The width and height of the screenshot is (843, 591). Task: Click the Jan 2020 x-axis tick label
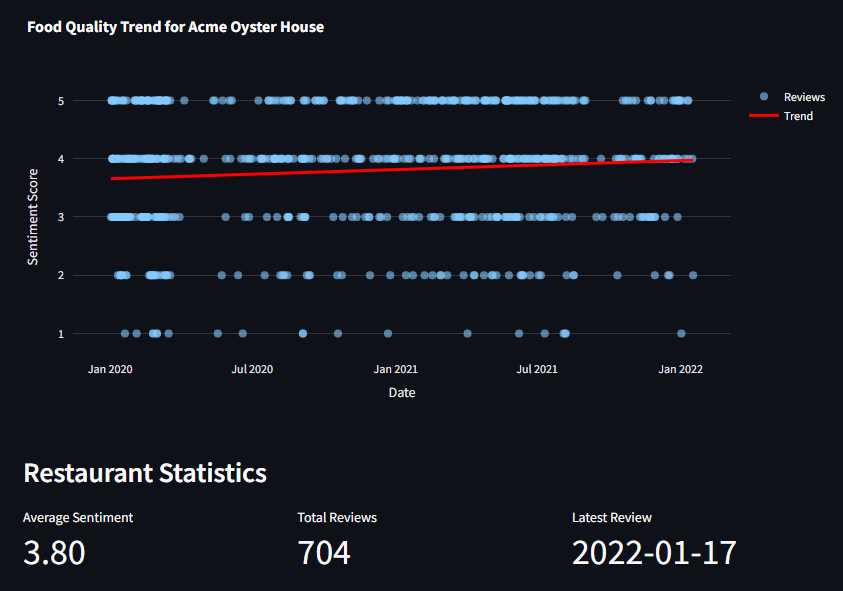point(110,369)
